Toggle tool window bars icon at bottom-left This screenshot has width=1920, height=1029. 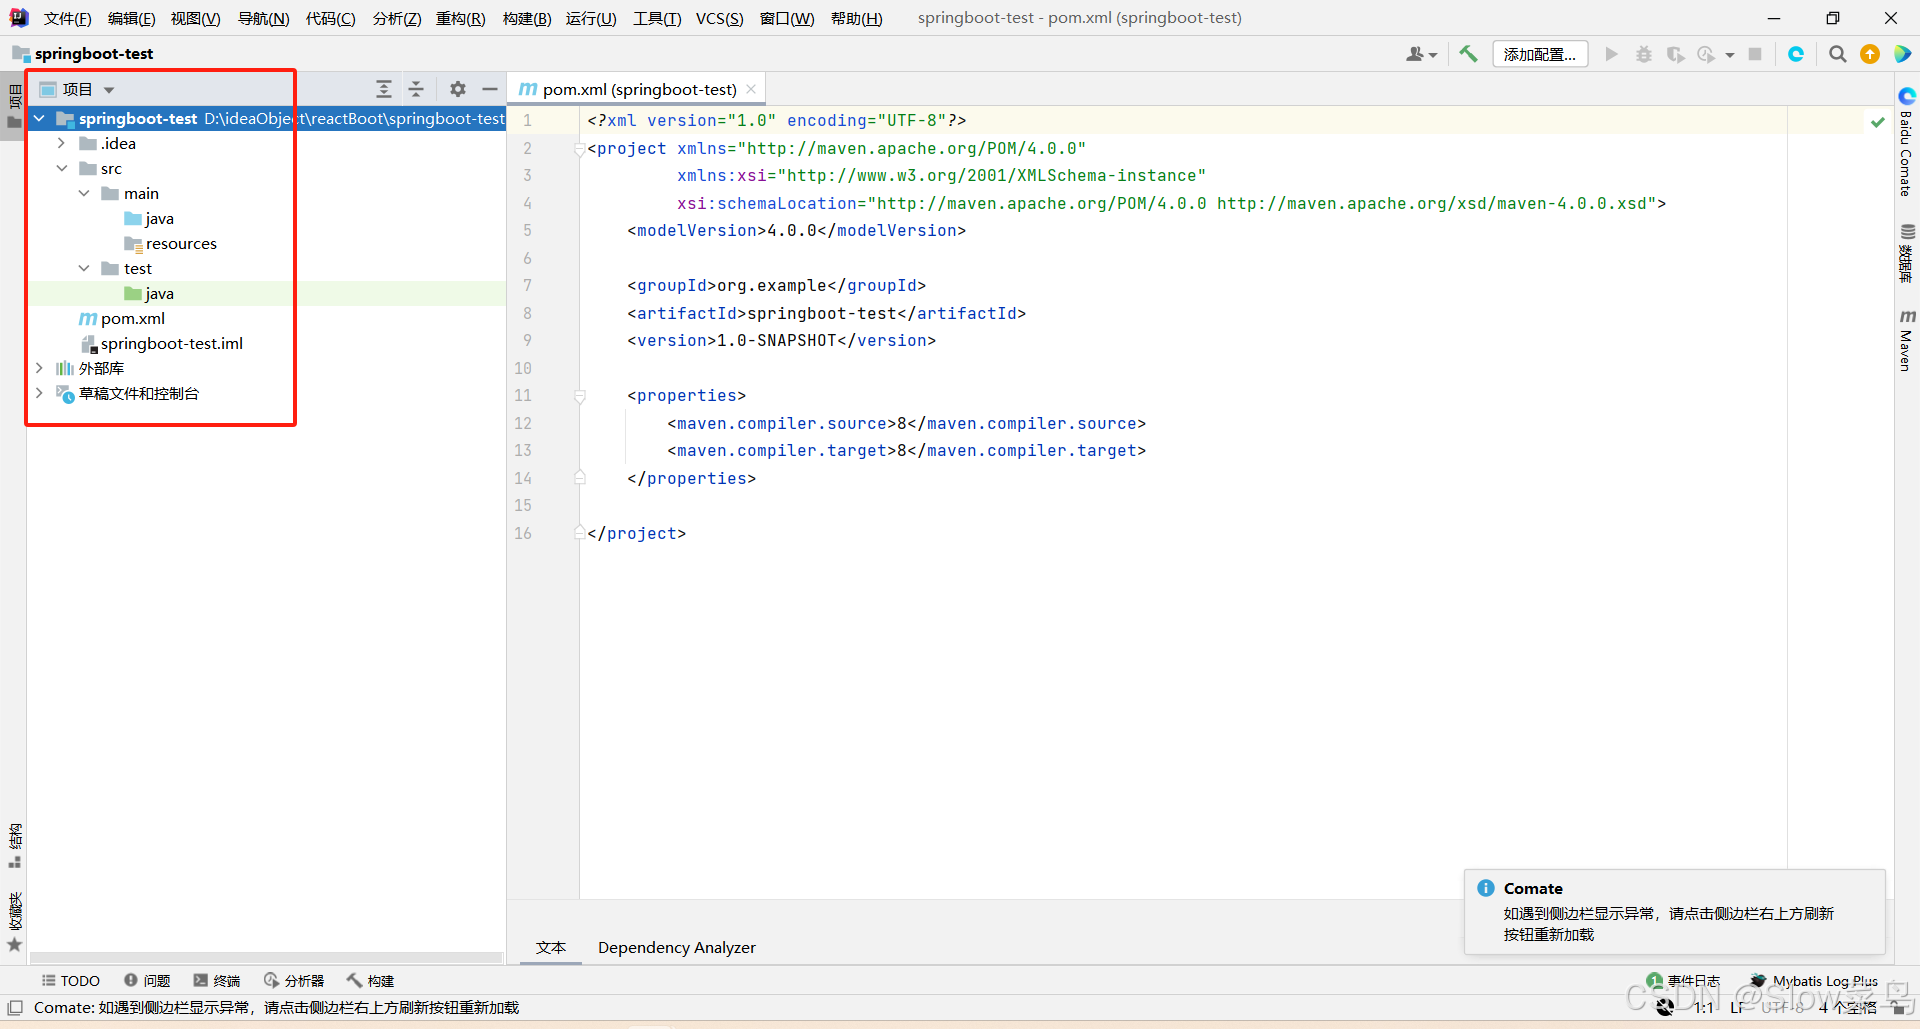pyautogui.click(x=15, y=1008)
